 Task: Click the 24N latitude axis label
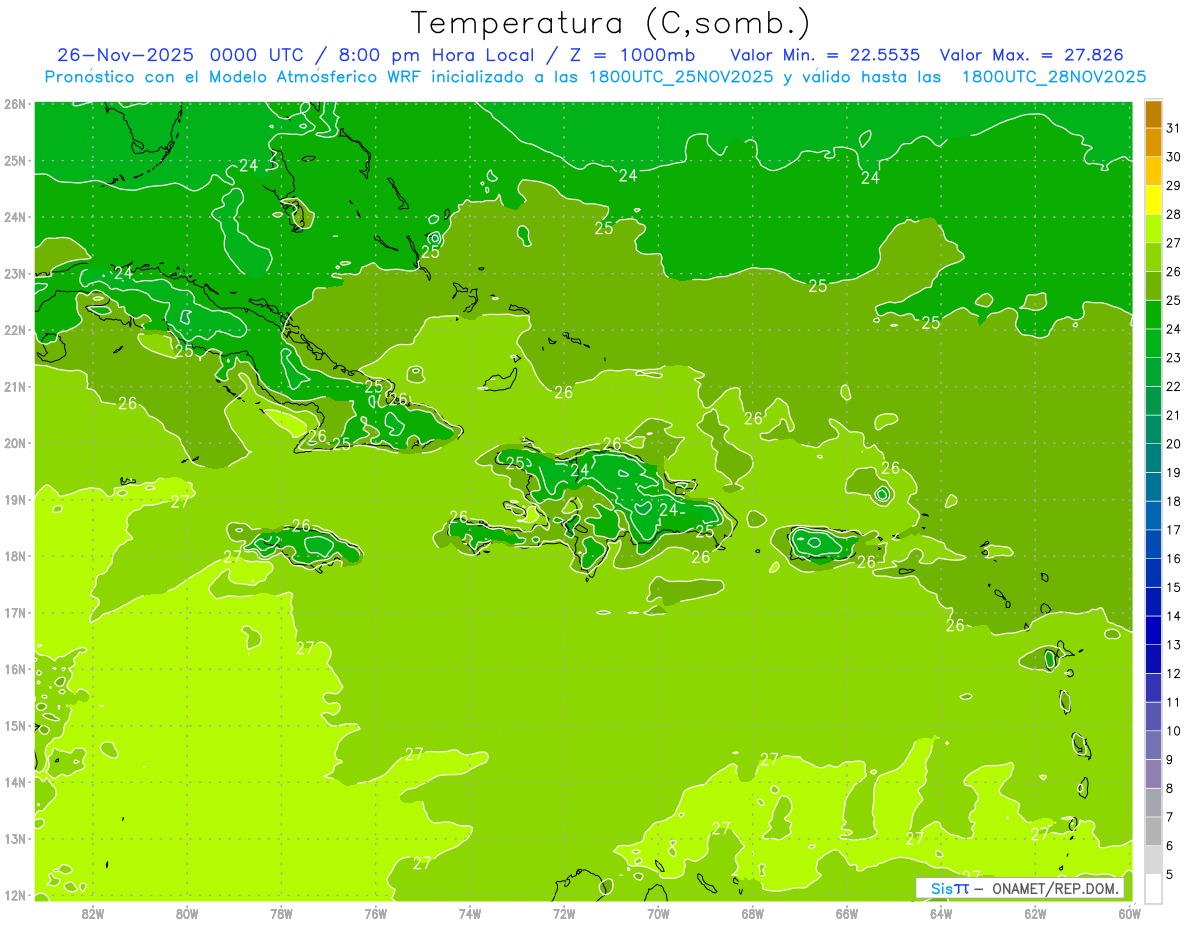(x=15, y=217)
